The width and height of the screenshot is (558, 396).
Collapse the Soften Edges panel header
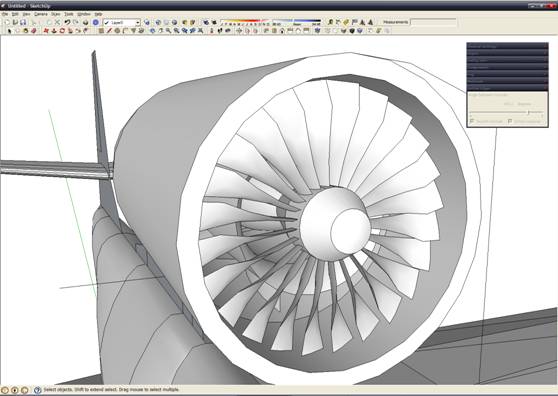pyautogui.click(x=507, y=88)
